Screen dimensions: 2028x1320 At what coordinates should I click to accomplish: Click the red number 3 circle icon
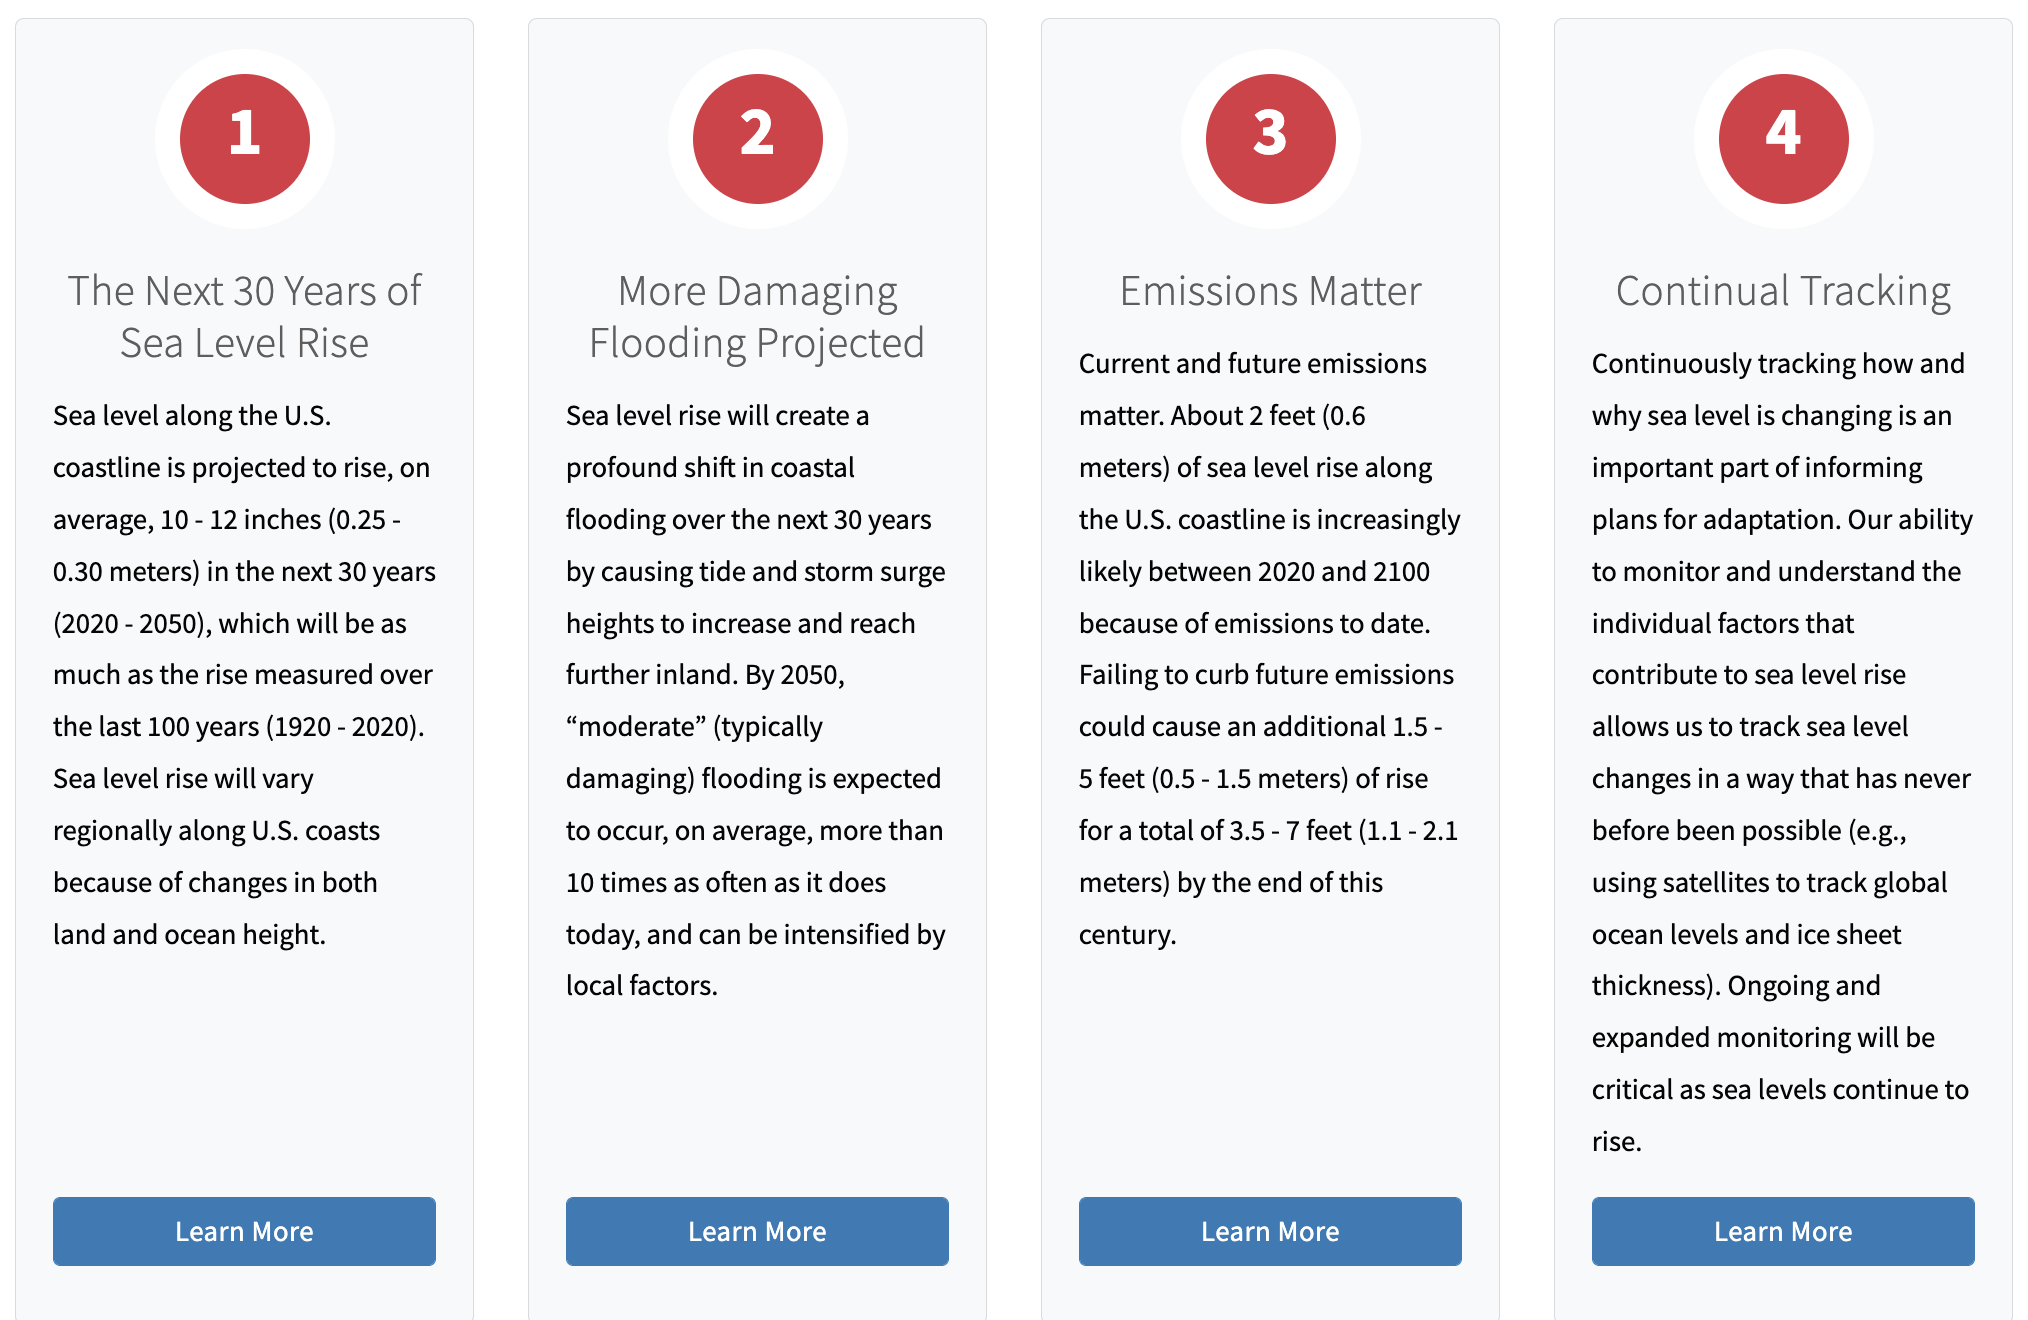1271,139
